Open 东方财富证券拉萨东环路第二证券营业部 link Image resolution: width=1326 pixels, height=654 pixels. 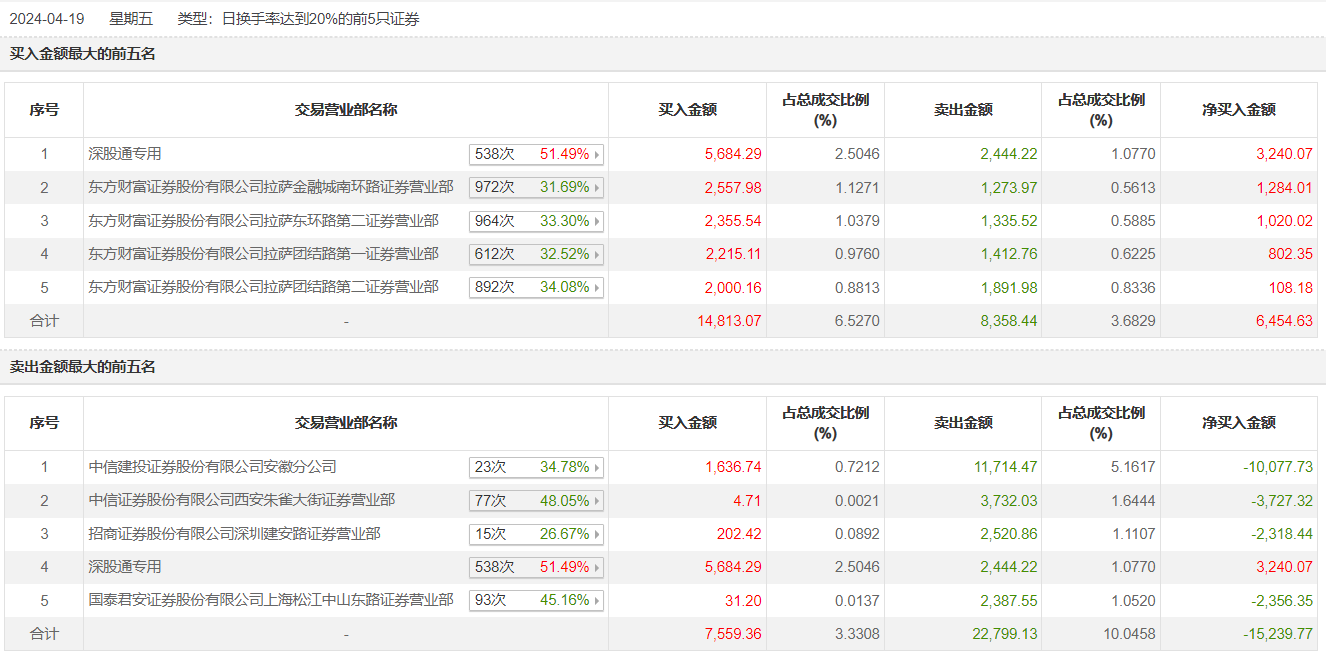coord(263,220)
